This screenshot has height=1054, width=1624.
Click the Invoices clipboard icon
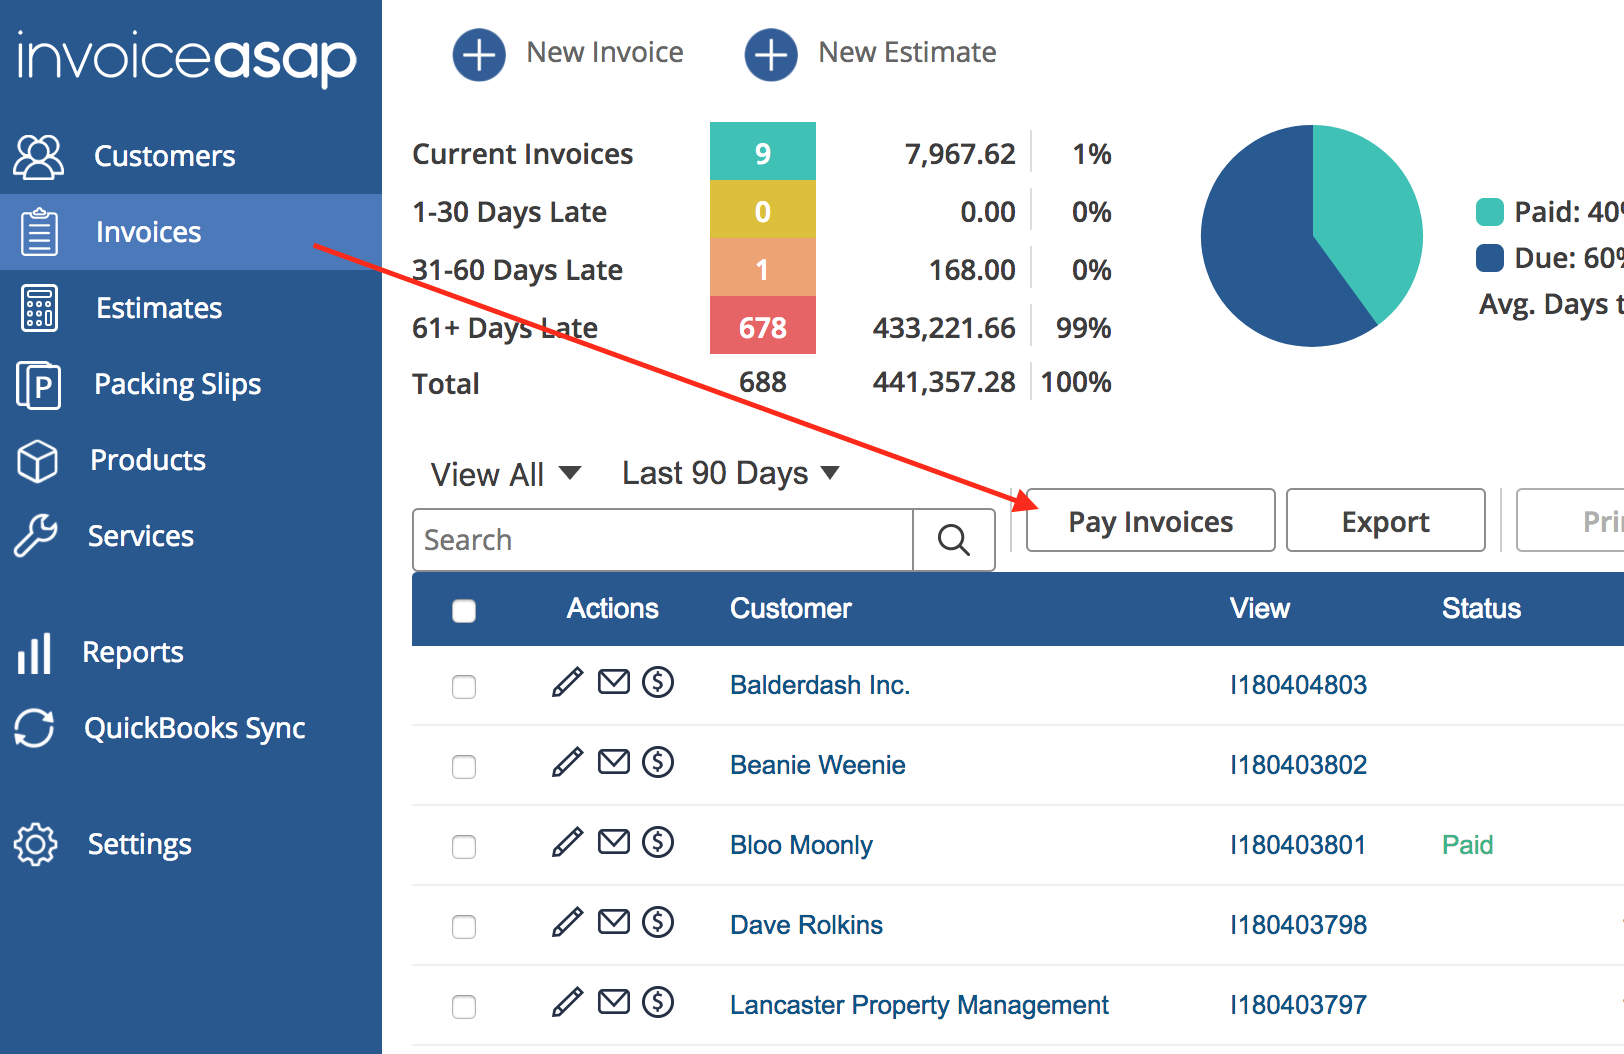[x=39, y=232]
